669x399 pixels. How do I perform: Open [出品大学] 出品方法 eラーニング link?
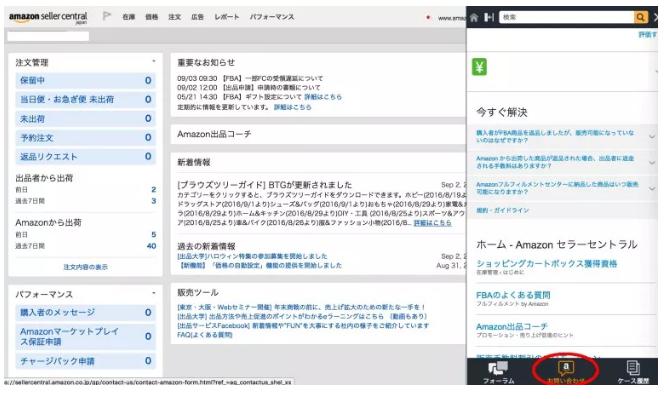(x=302, y=316)
